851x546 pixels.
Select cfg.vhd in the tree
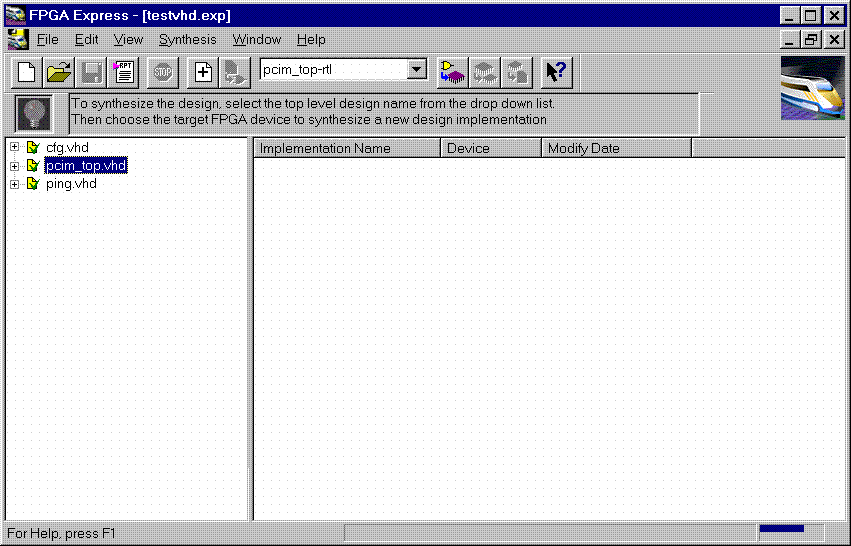tap(67, 147)
